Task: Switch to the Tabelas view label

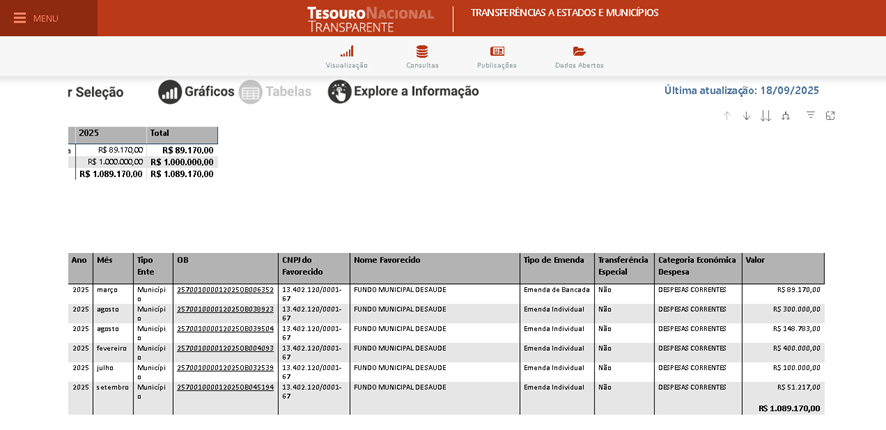Action: [x=289, y=92]
